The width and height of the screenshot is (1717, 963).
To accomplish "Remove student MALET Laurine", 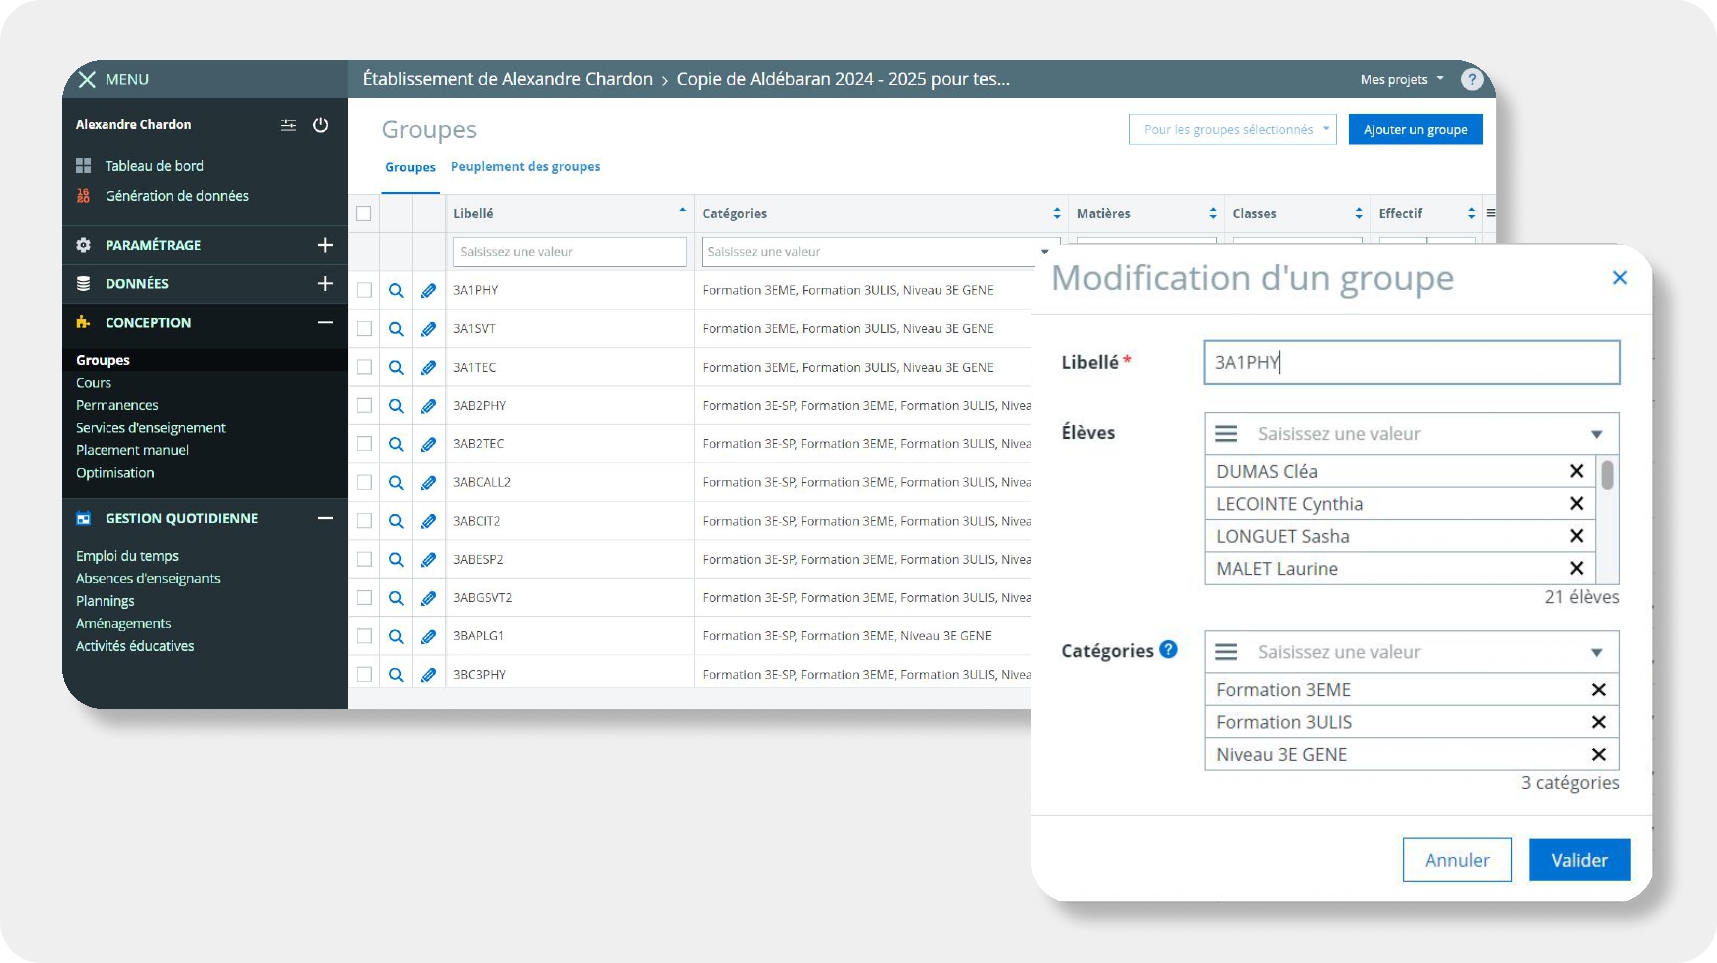I will pyautogui.click(x=1576, y=568).
